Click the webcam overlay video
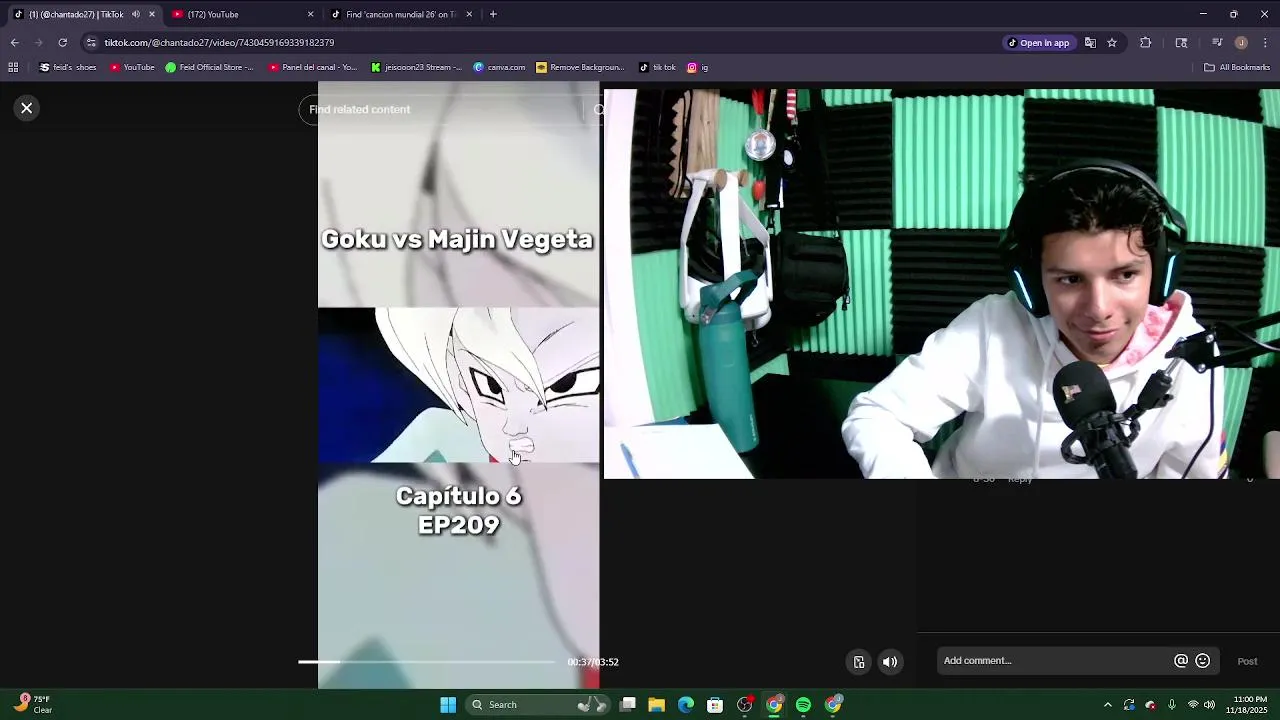 click(x=941, y=284)
